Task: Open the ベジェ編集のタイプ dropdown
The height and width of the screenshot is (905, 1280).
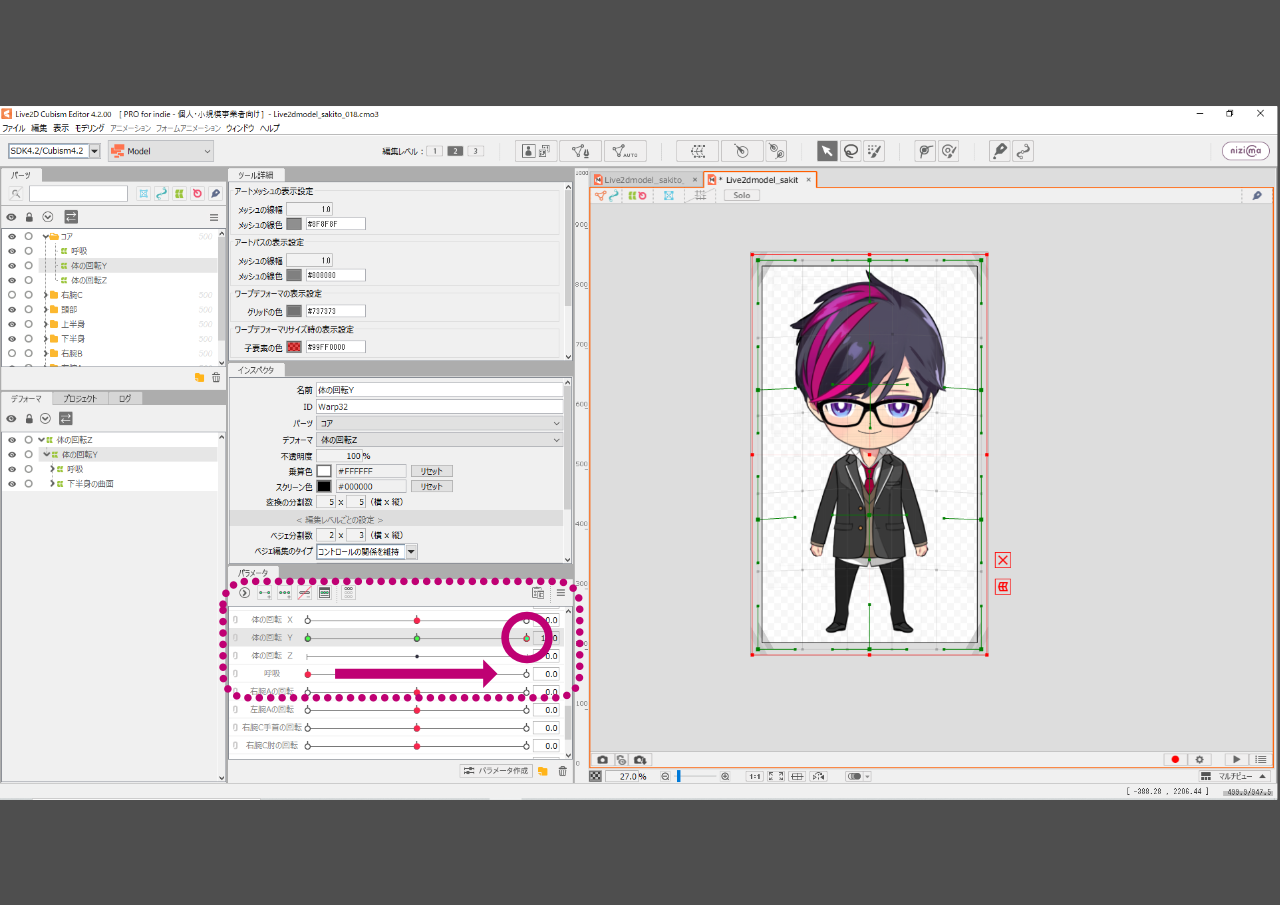Action: [366, 551]
